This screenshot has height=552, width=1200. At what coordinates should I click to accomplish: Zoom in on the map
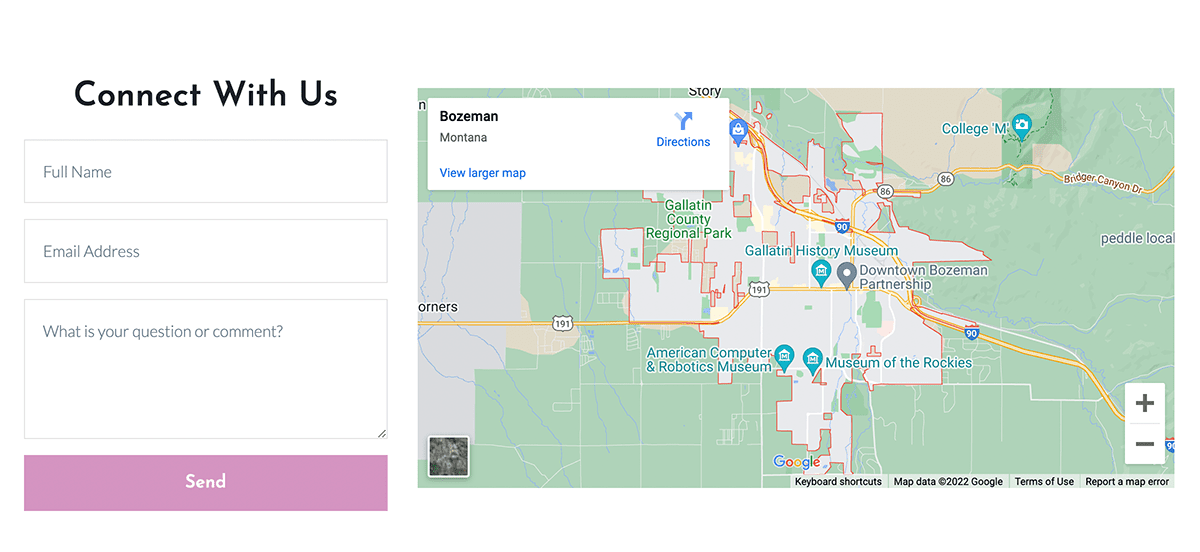tap(1145, 404)
